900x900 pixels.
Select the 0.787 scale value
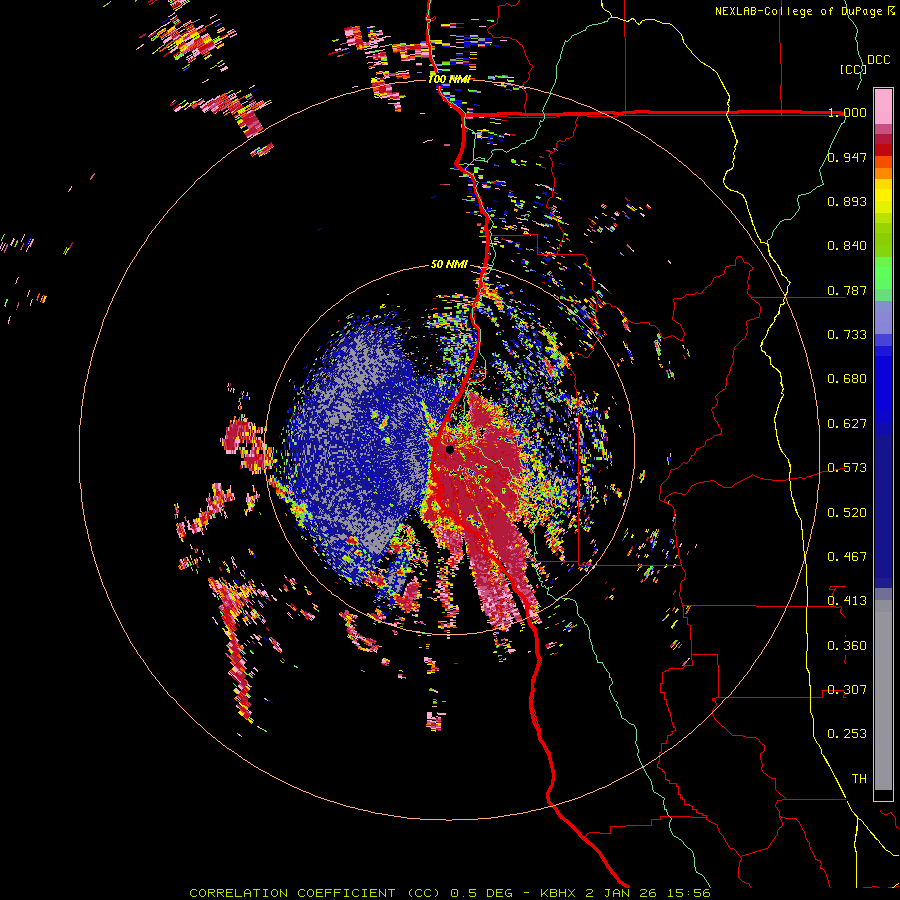point(847,290)
